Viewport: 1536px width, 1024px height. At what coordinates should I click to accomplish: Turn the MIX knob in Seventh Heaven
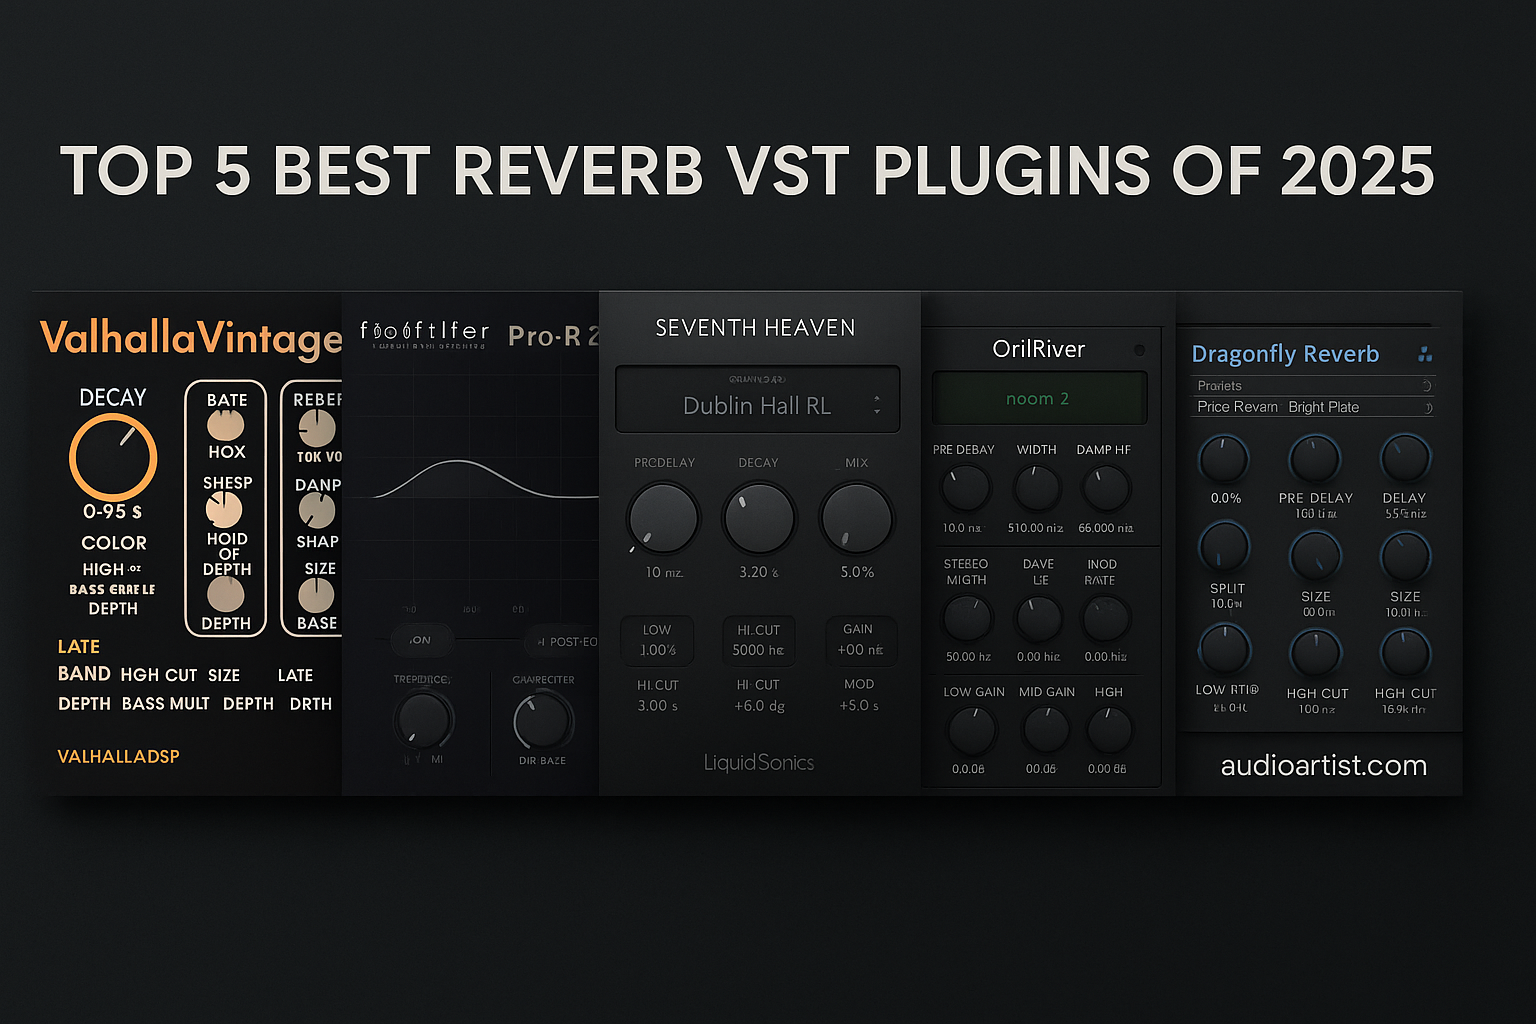pyautogui.click(x=856, y=517)
